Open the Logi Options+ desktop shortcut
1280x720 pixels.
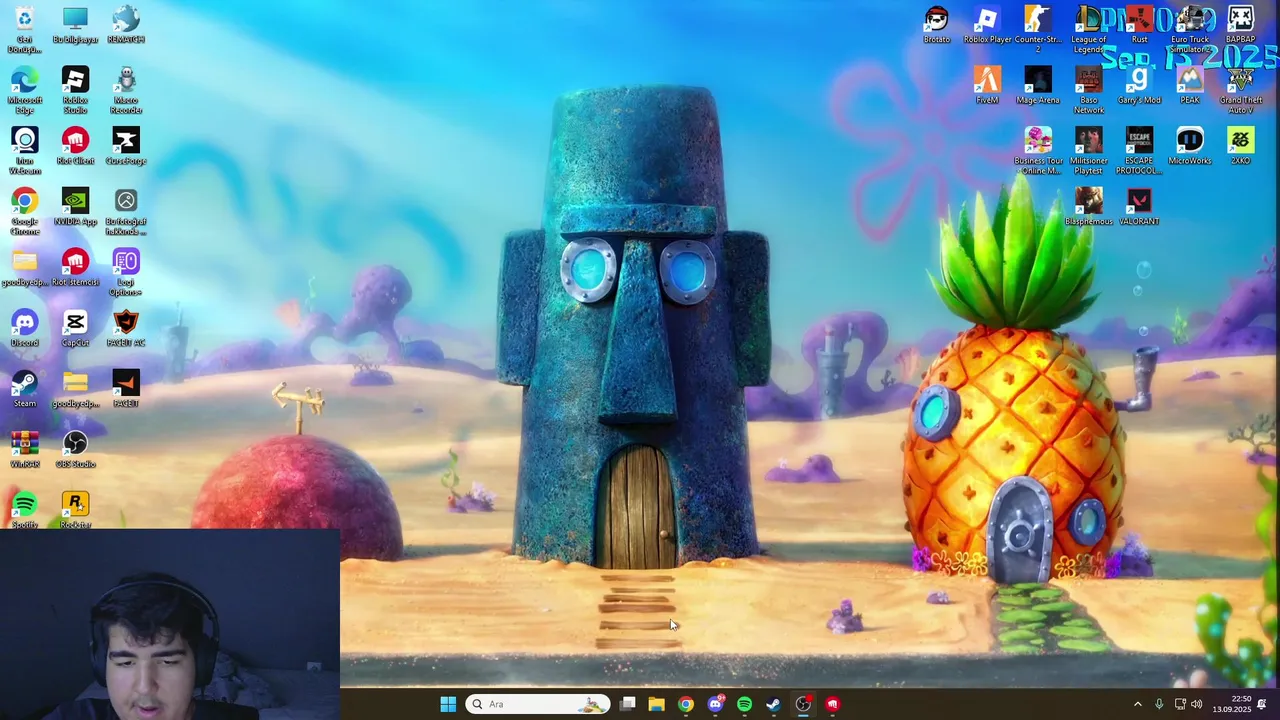point(126,272)
